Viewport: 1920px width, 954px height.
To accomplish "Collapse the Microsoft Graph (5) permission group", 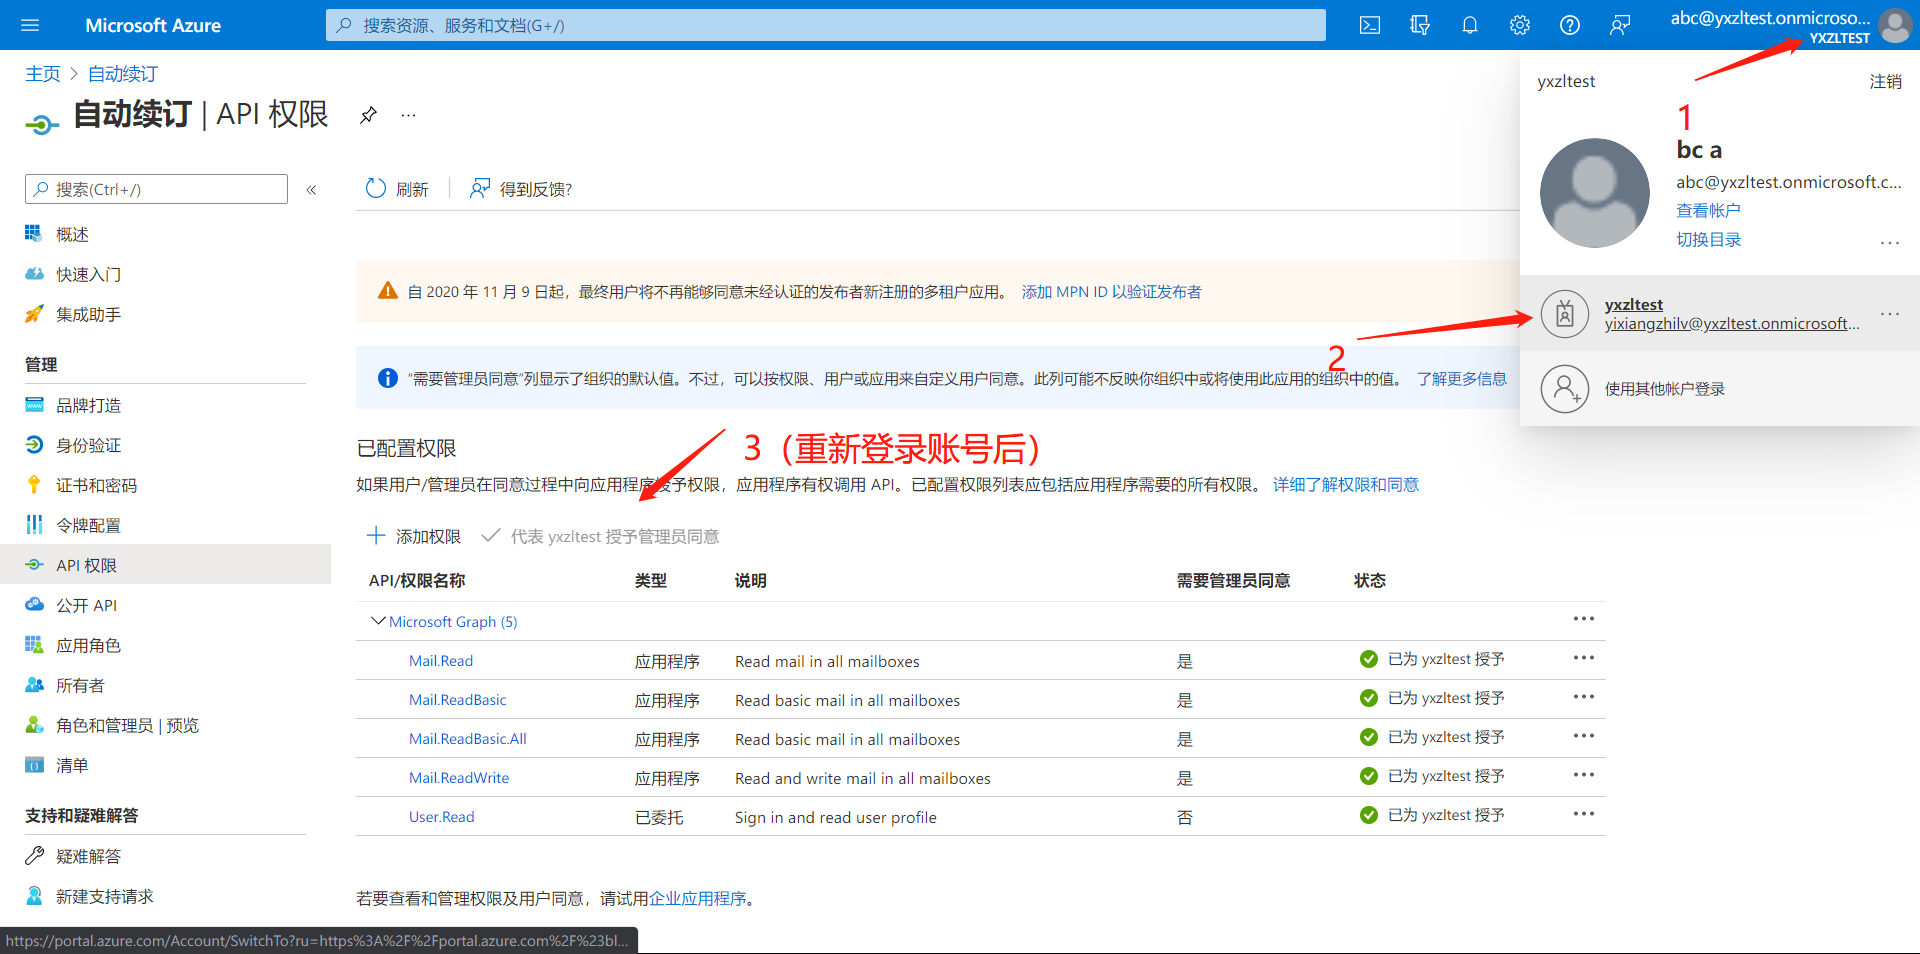I will pos(378,621).
